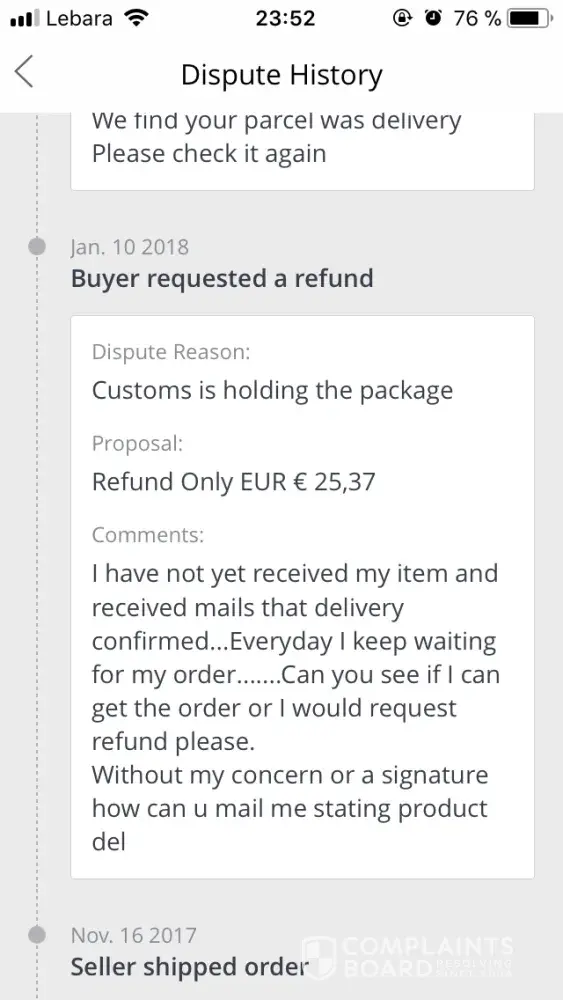Tap the cellular signal bars icon
563x1000 pixels.
(25, 19)
